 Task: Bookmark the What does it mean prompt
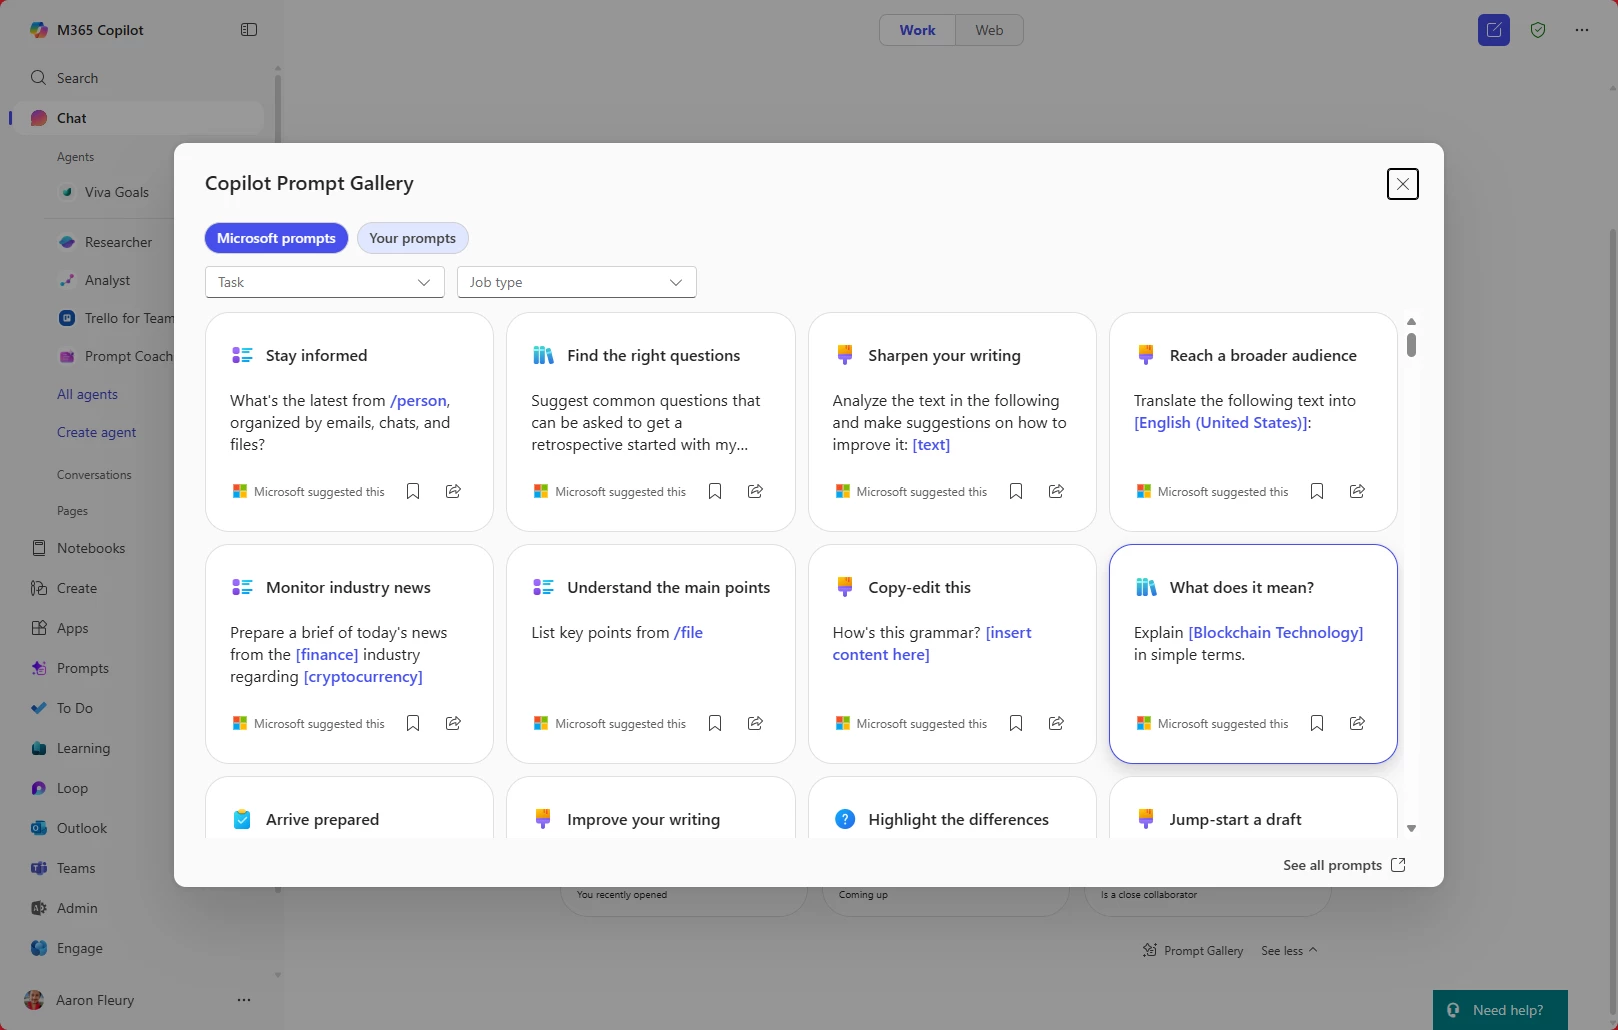(x=1317, y=723)
